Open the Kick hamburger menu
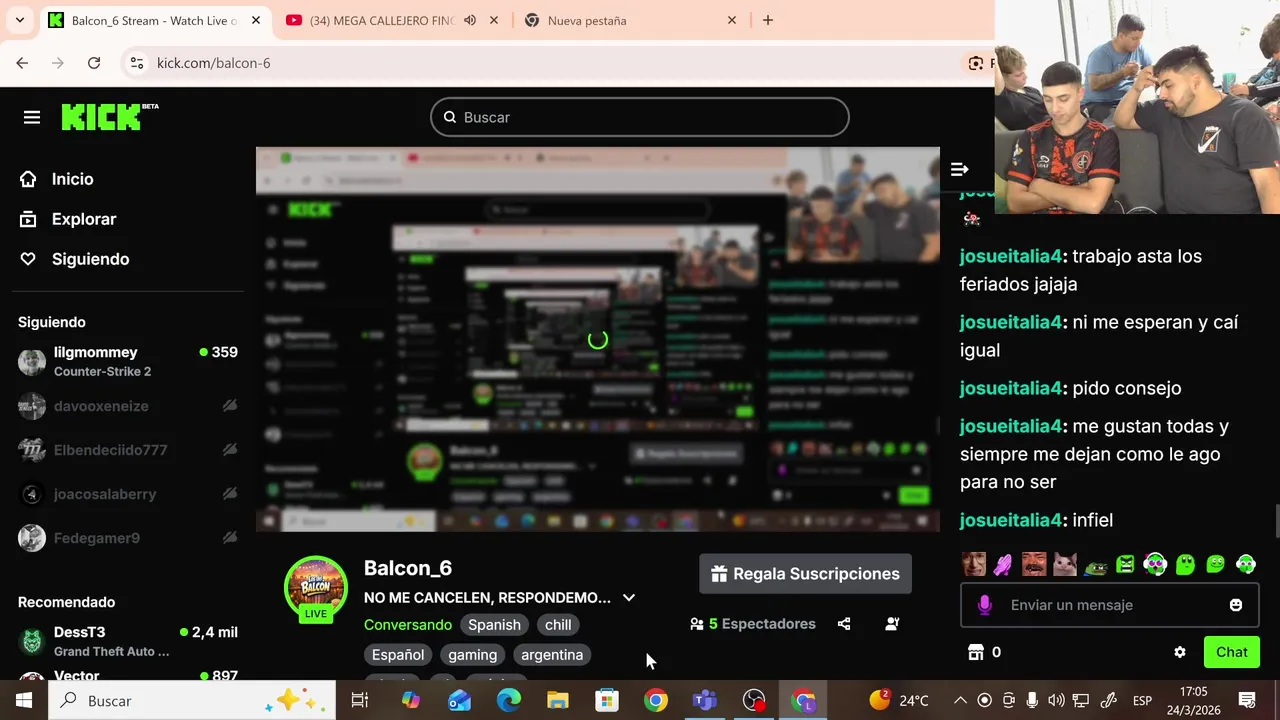Image resolution: width=1280 pixels, height=720 pixels. click(x=32, y=118)
